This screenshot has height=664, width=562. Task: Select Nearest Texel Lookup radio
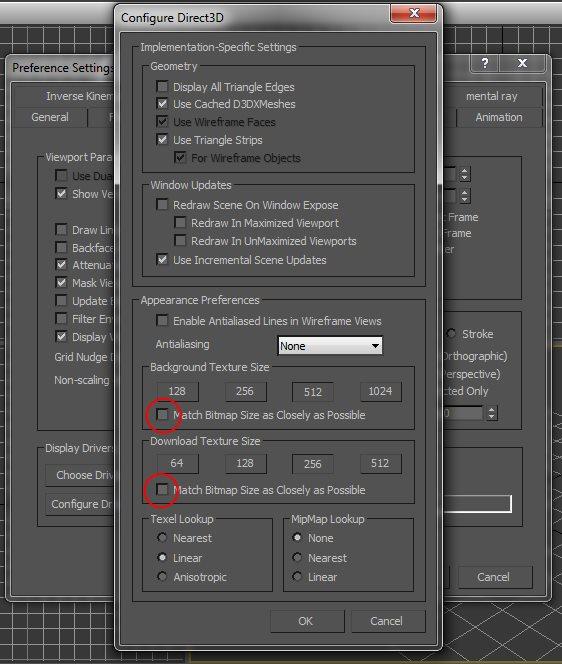click(x=162, y=537)
